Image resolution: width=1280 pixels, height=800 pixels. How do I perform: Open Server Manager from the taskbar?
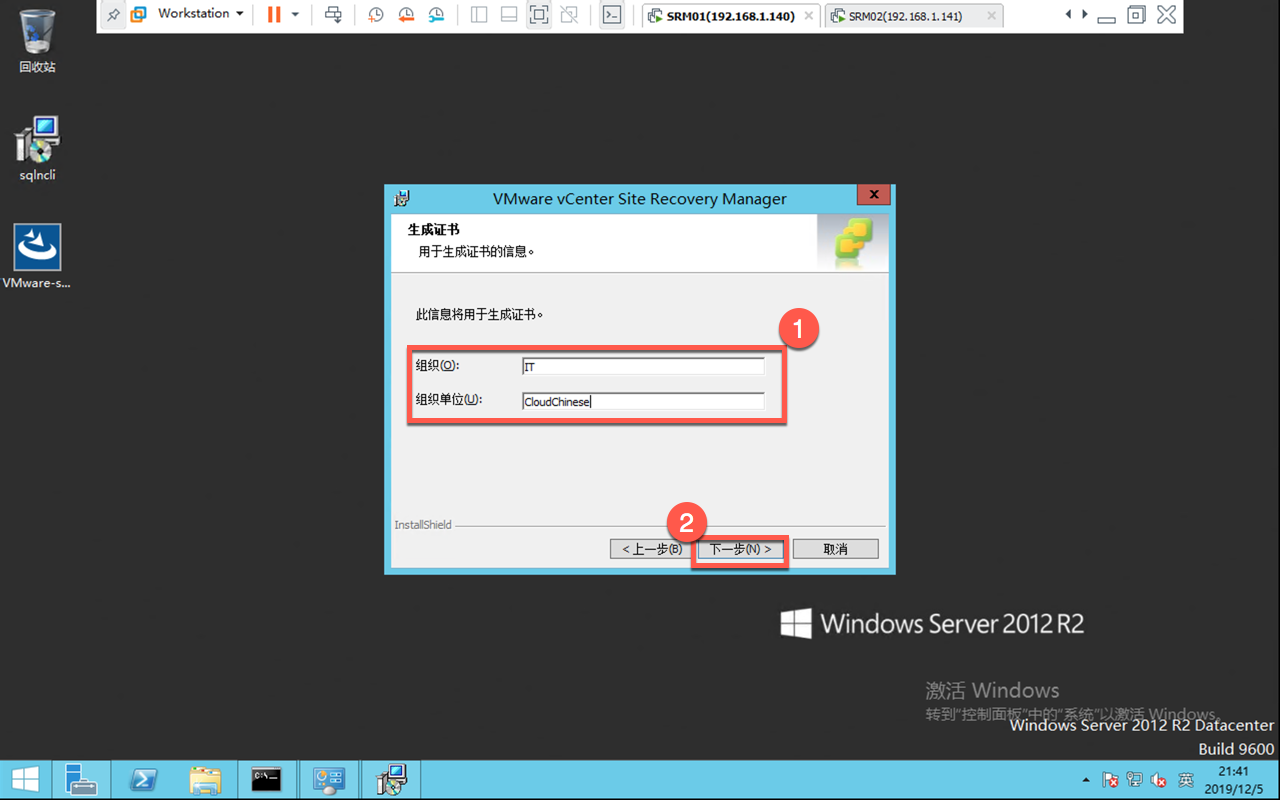click(x=80, y=780)
